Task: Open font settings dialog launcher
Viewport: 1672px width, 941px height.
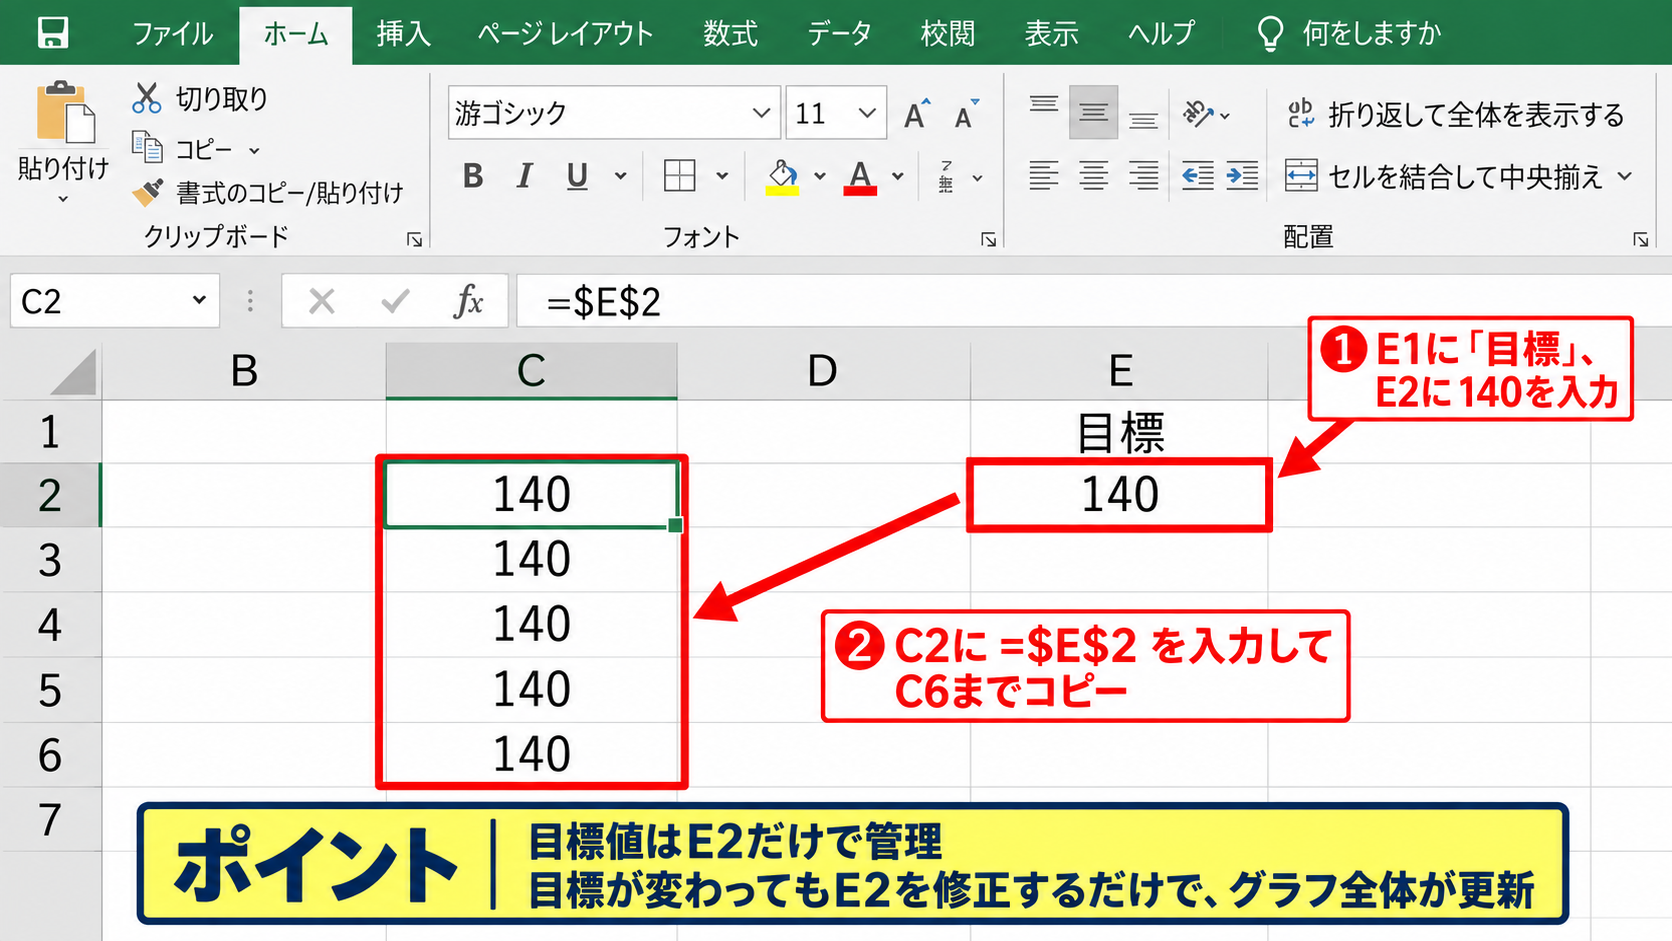Action: tap(988, 239)
